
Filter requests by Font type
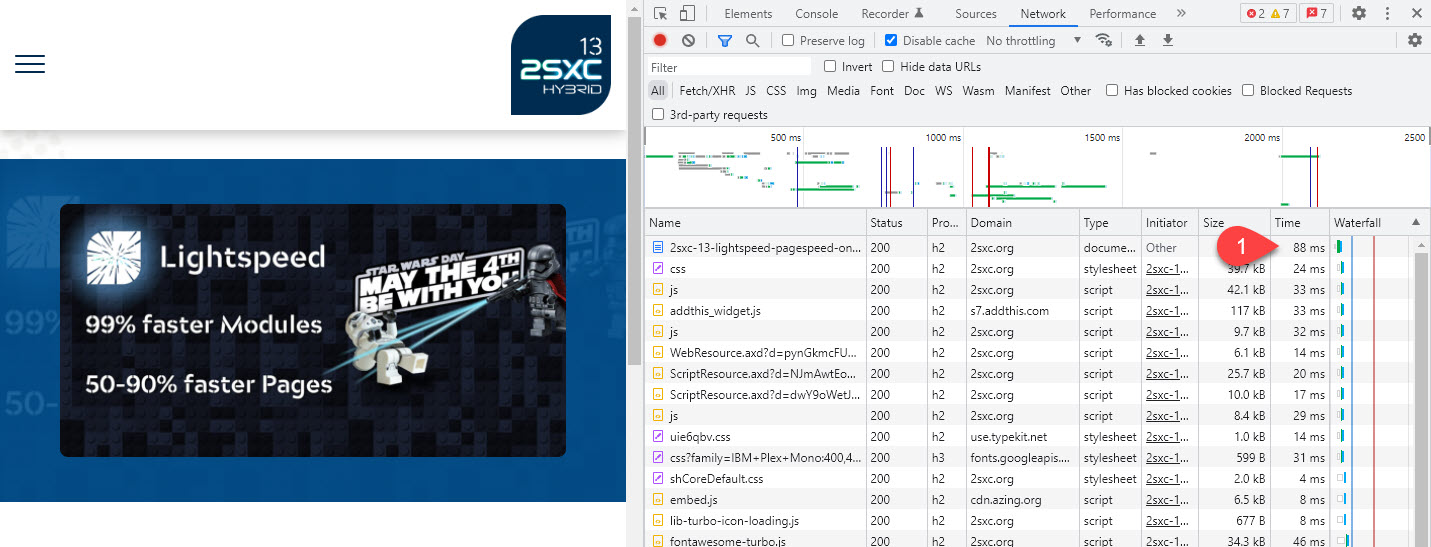882,91
